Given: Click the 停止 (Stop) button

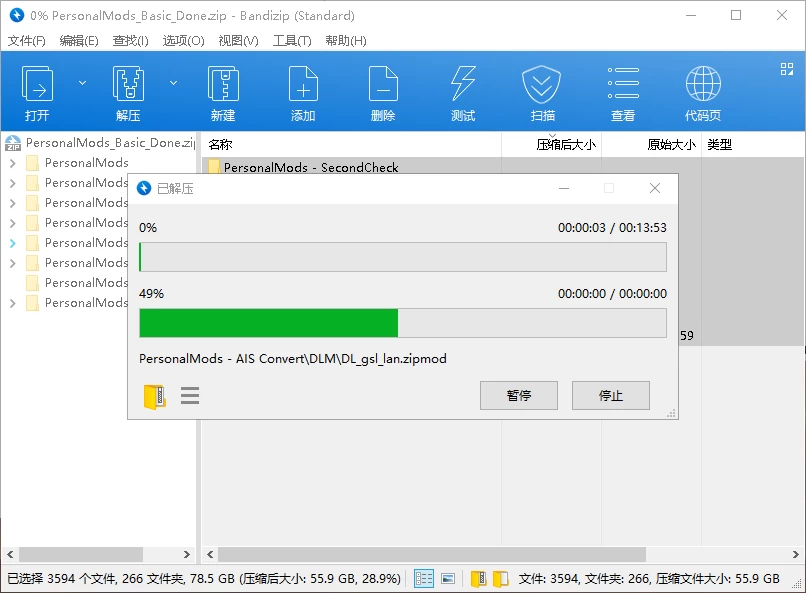Looking at the screenshot, I should click(x=611, y=395).
